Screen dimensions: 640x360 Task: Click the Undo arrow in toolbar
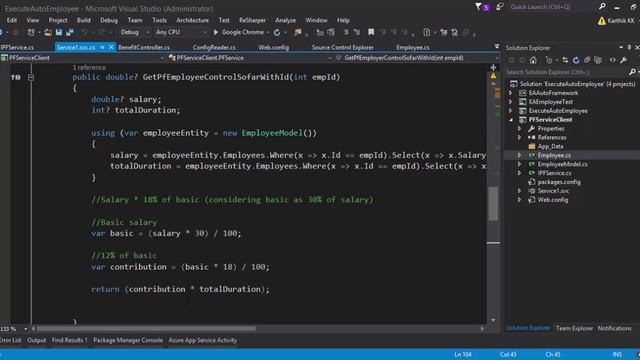coord(84,32)
